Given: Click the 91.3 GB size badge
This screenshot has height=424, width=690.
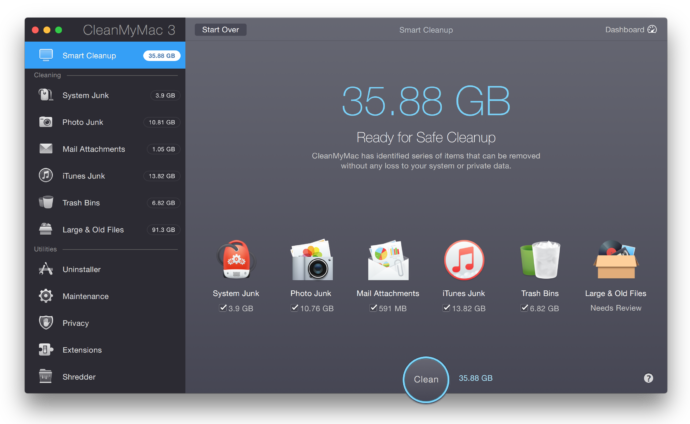Looking at the screenshot, I should click(163, 229).
